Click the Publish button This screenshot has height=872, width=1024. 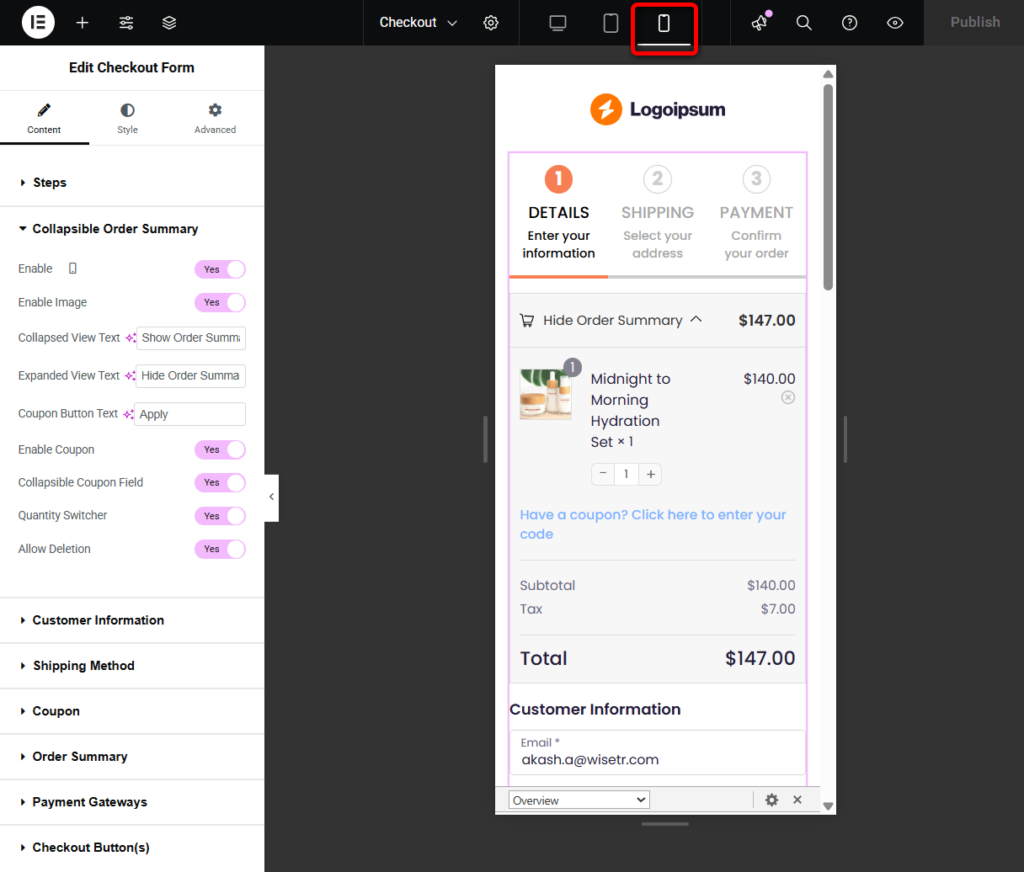[x=974, y=22]
